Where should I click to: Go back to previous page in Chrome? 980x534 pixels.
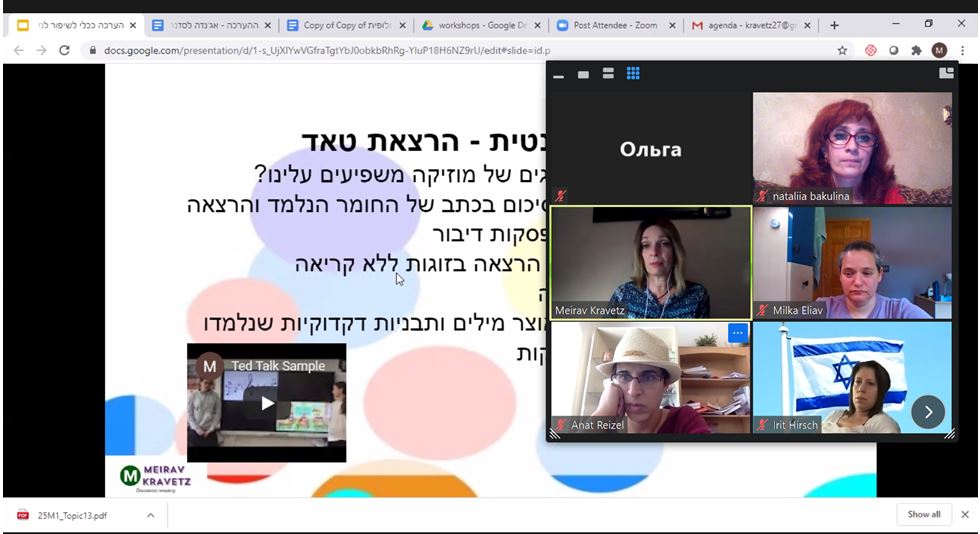(19, 51)
